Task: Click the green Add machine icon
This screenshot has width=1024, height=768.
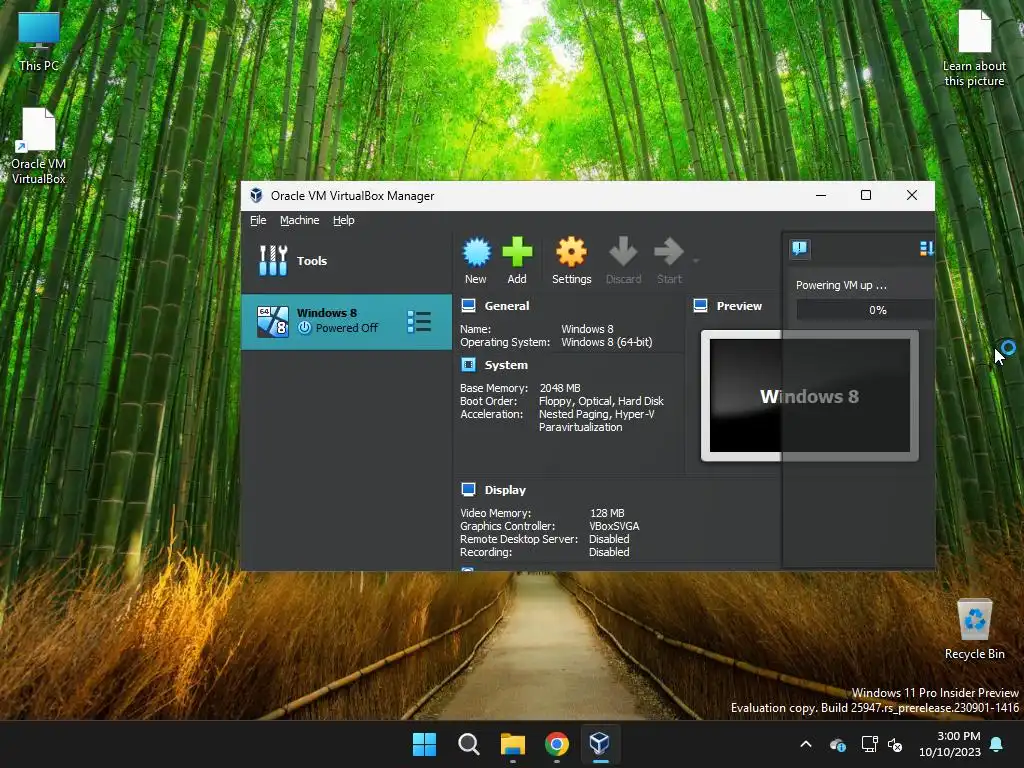Action: tap(517, 252)
